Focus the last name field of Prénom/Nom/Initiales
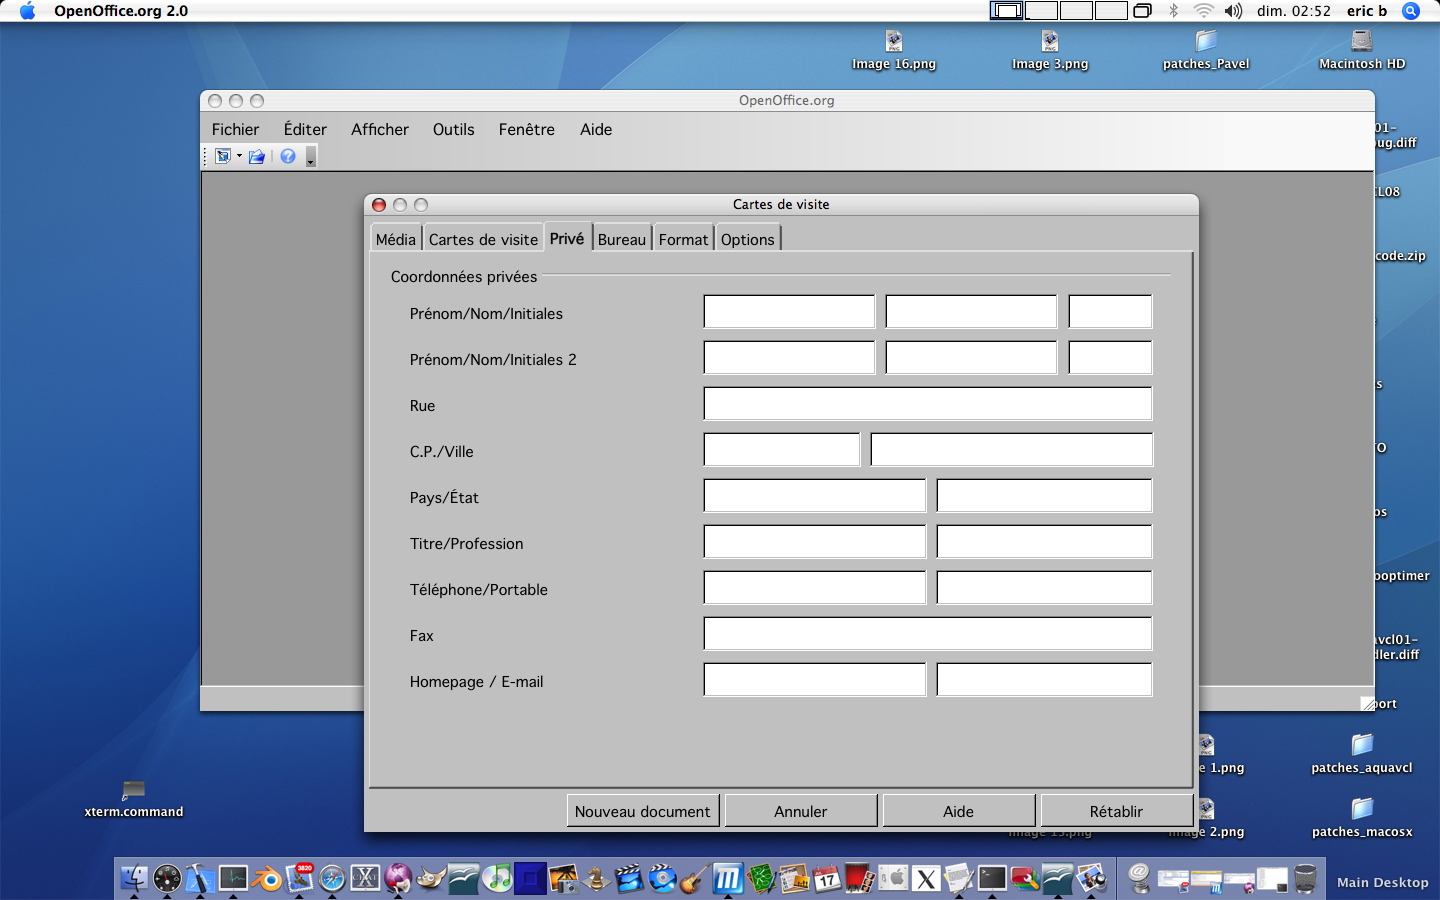 click(971, 312)
